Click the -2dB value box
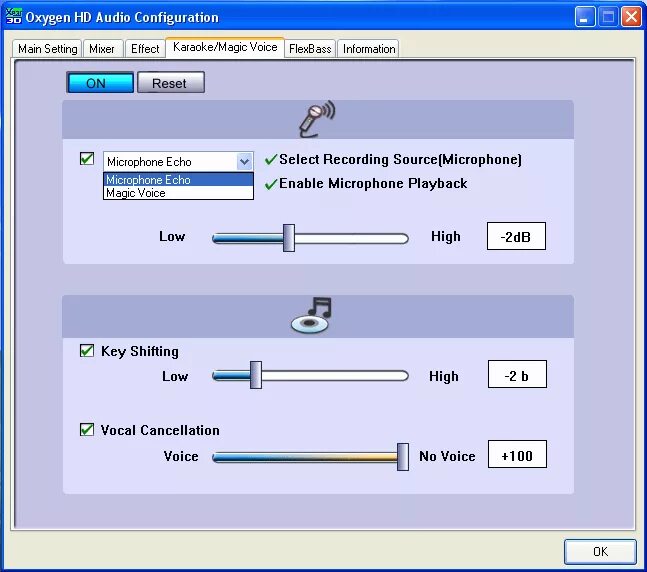 tap(516, 236)
